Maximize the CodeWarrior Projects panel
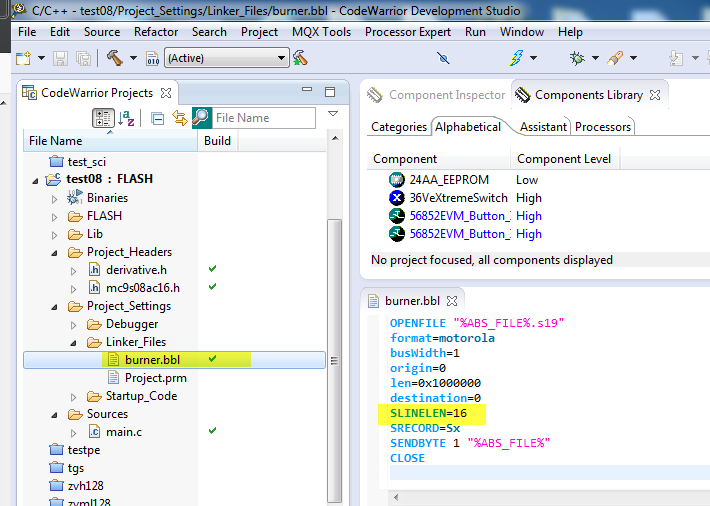710x506 pixels. tap(330, 92)
